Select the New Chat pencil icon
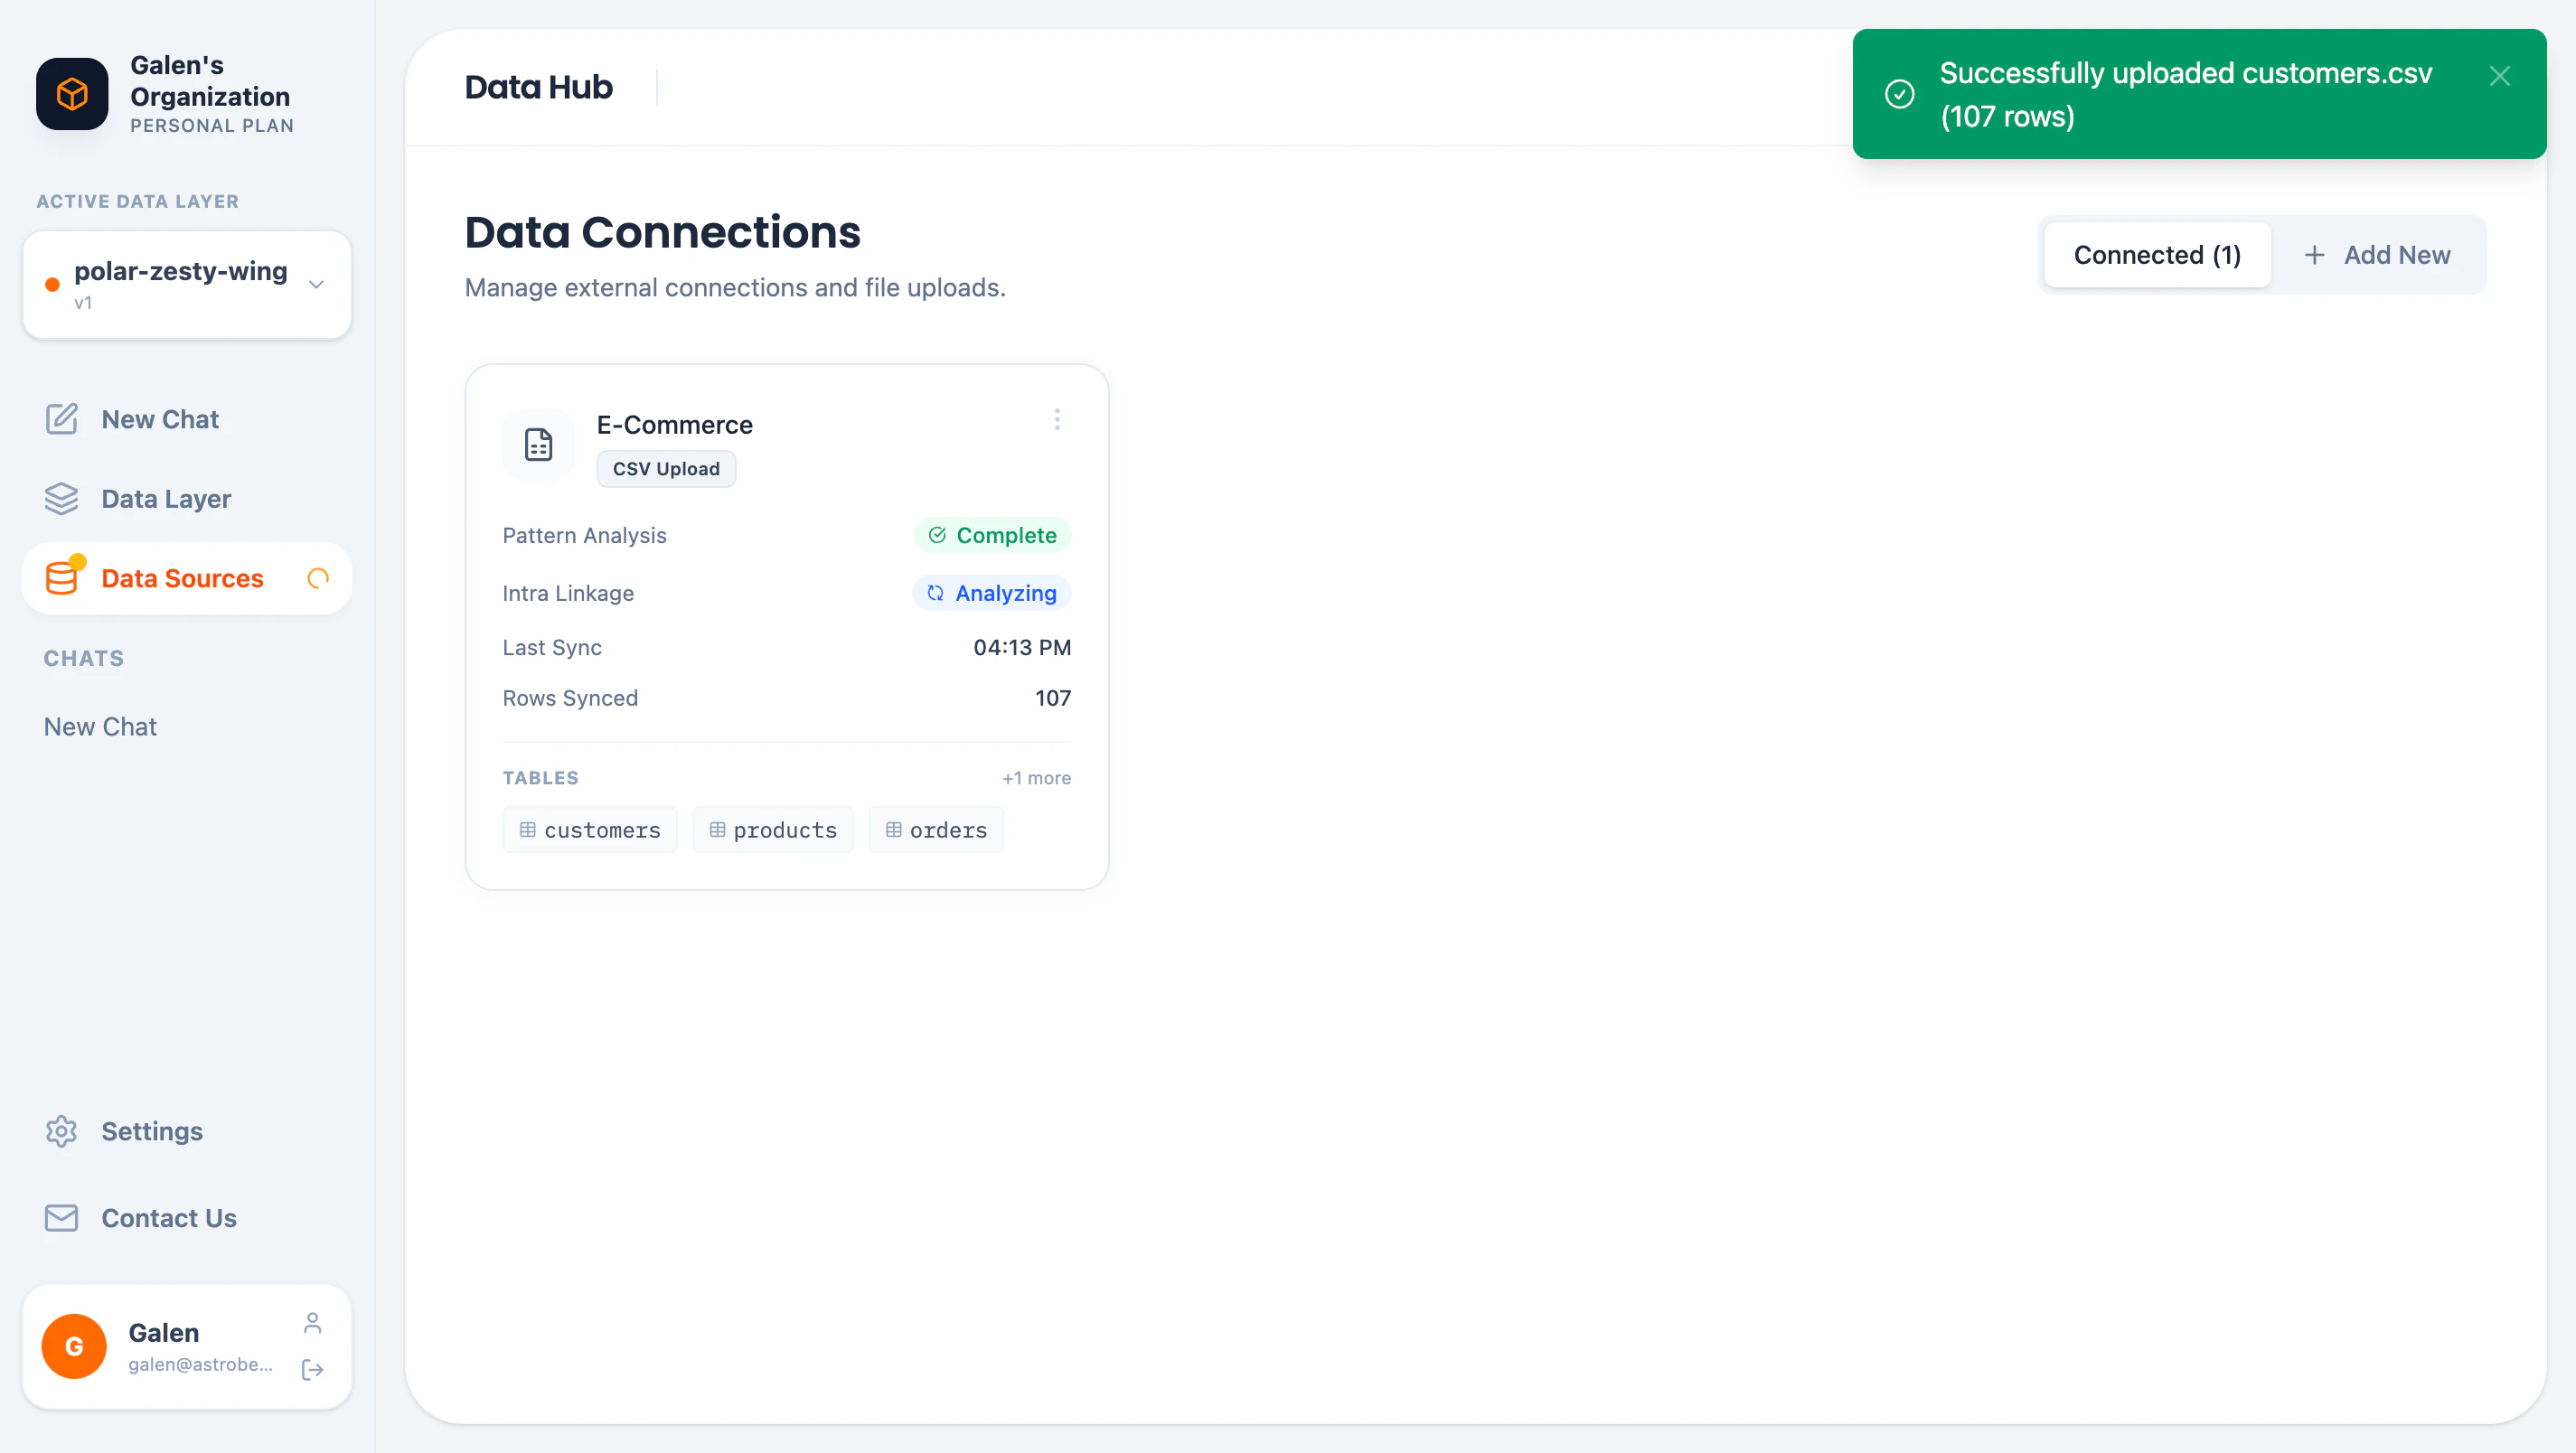The width and height of the screenshot is (2576, 1453). [x=62, y=419]
